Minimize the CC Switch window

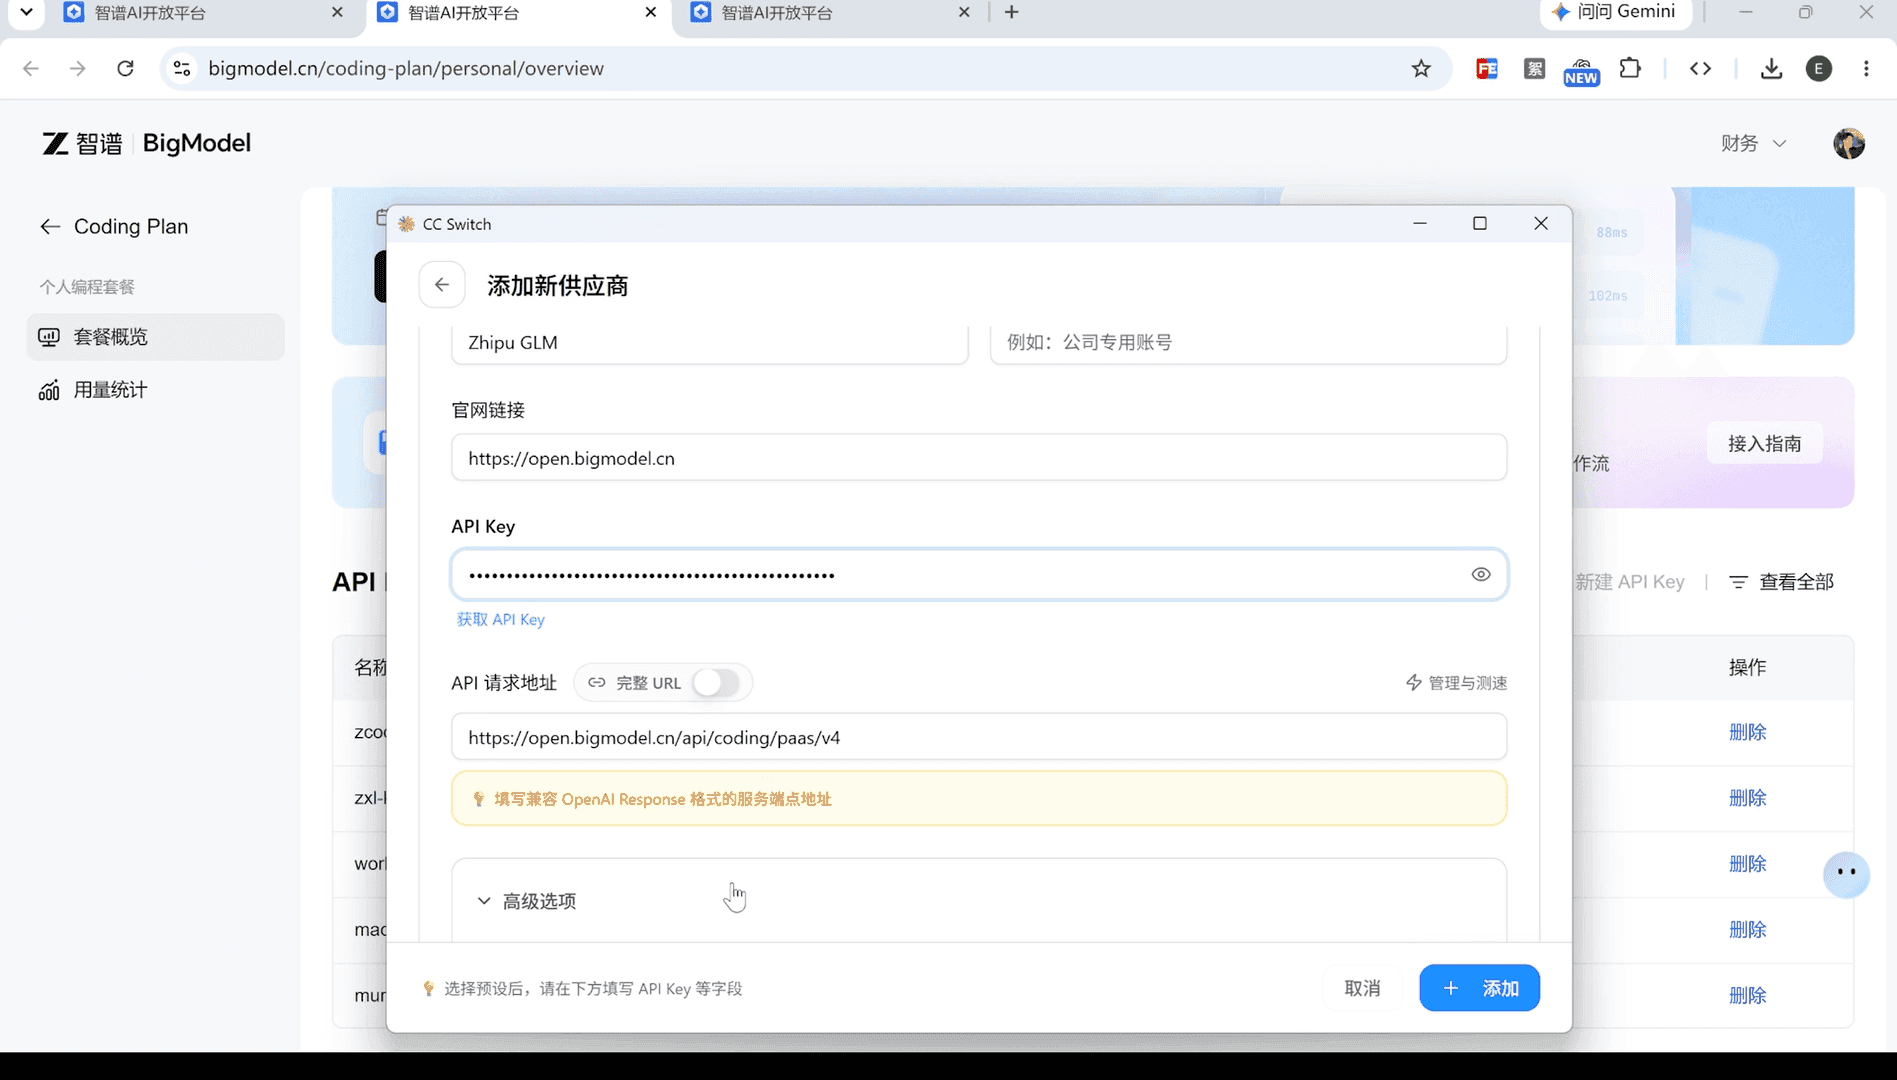1419,223
